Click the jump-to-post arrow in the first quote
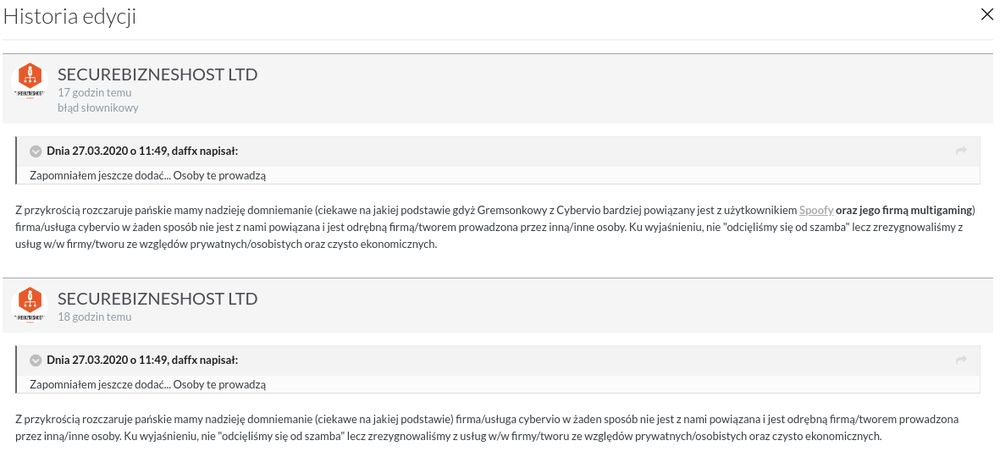Viewport: 1000px width, 468px height. pos(961,151)
